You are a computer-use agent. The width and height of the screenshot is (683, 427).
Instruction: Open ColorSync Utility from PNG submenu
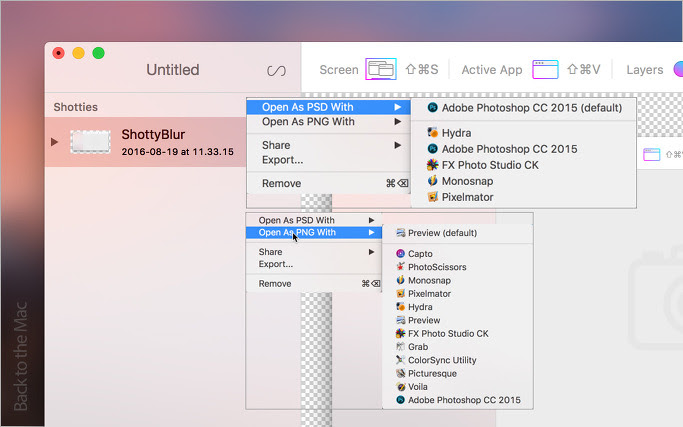coord(457,360)
